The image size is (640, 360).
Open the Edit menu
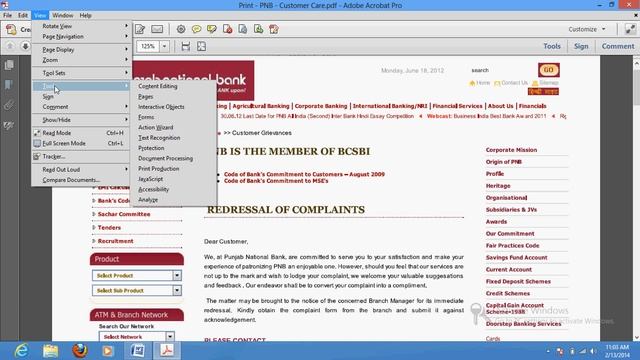coord(23,16)
